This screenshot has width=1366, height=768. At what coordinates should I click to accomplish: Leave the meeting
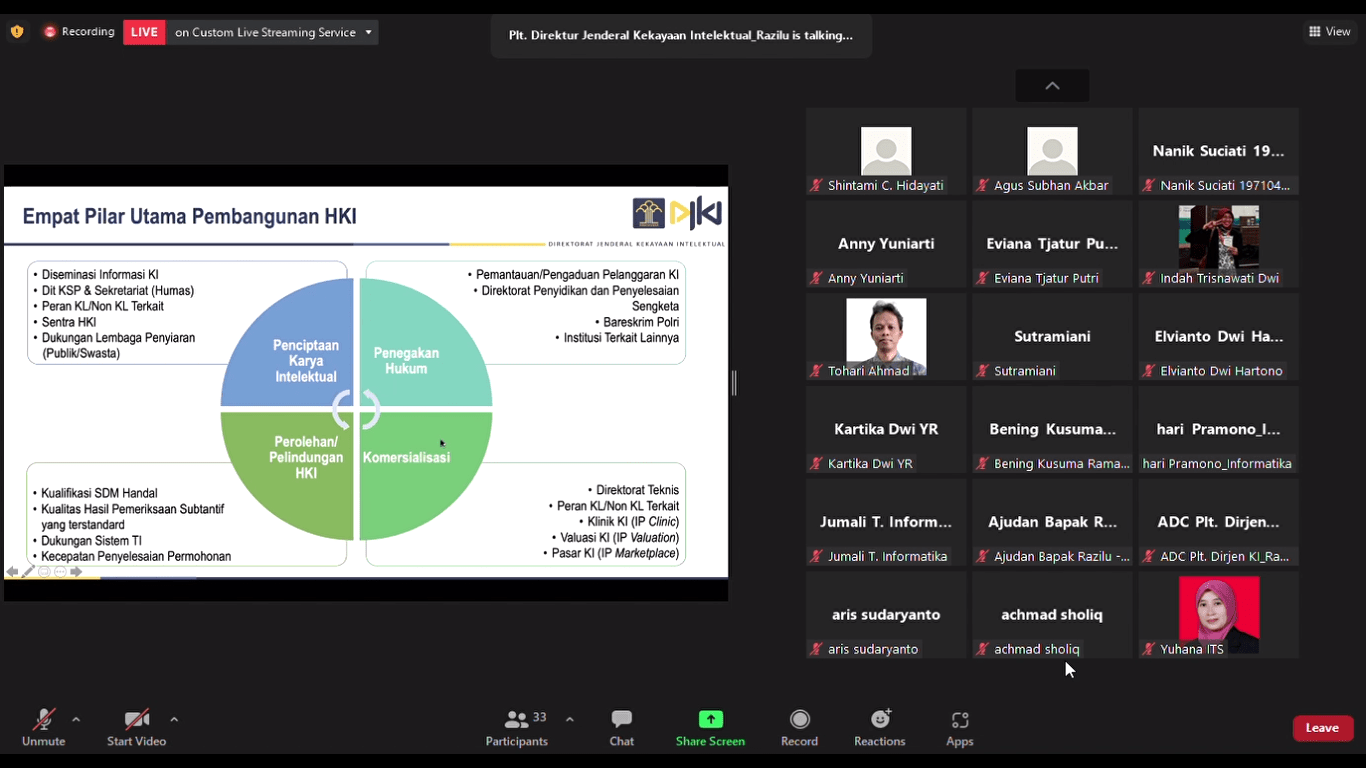[x=1322, y=728]
